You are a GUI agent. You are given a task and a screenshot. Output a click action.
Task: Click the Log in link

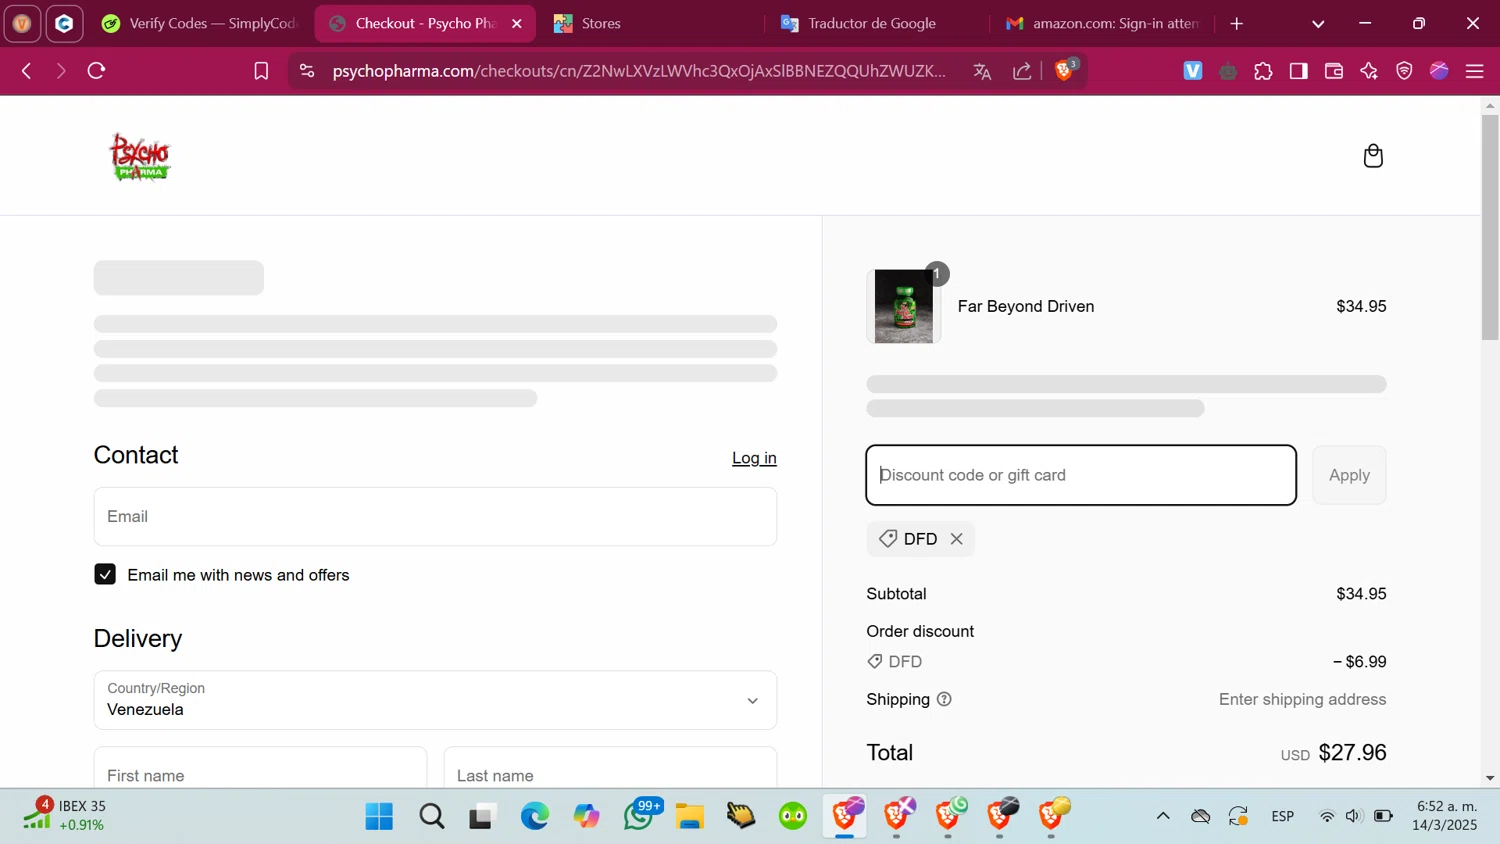(x=754, y=458)
